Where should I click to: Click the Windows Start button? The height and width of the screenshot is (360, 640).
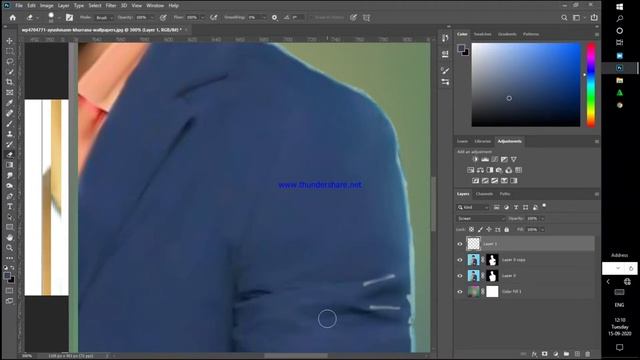(620, 7)
